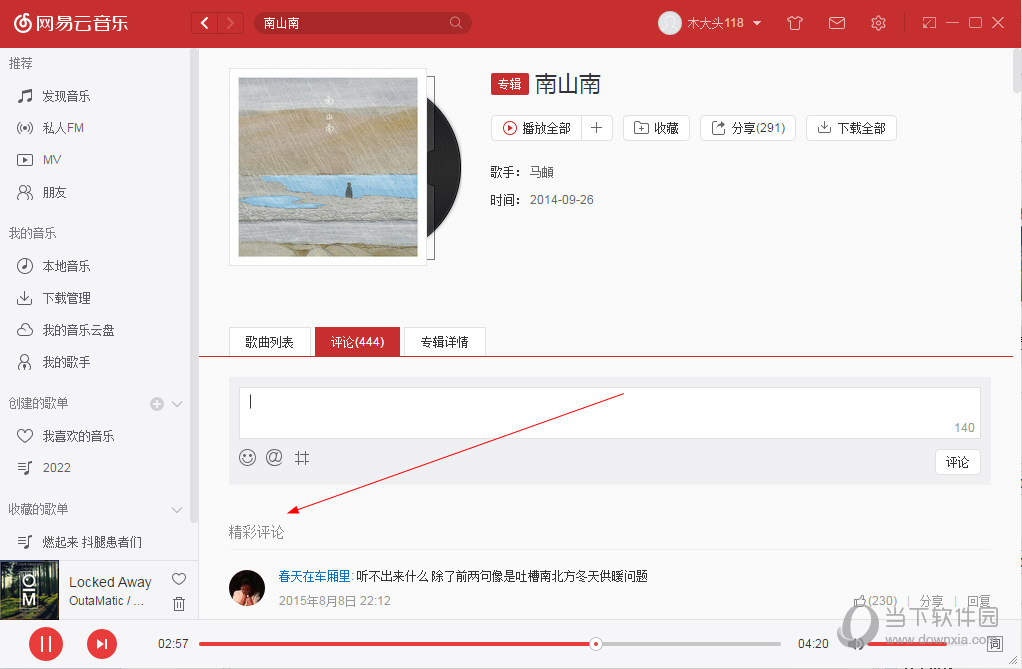Image resolution: width=1022 pixels, height=669 pixels.
Task: Open the 专辑详情 tab
Action: 444,340
